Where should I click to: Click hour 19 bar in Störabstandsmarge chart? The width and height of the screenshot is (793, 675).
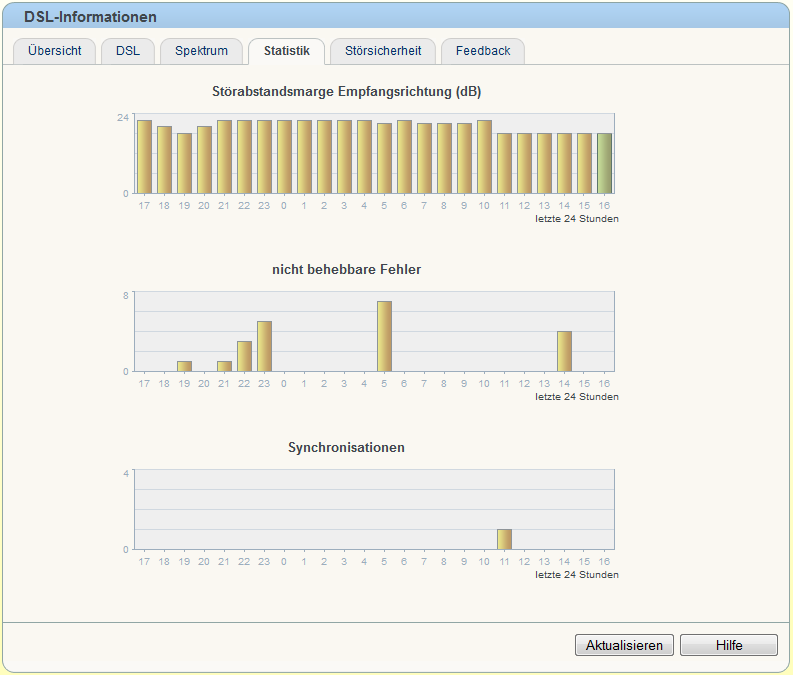click(185, 163)
